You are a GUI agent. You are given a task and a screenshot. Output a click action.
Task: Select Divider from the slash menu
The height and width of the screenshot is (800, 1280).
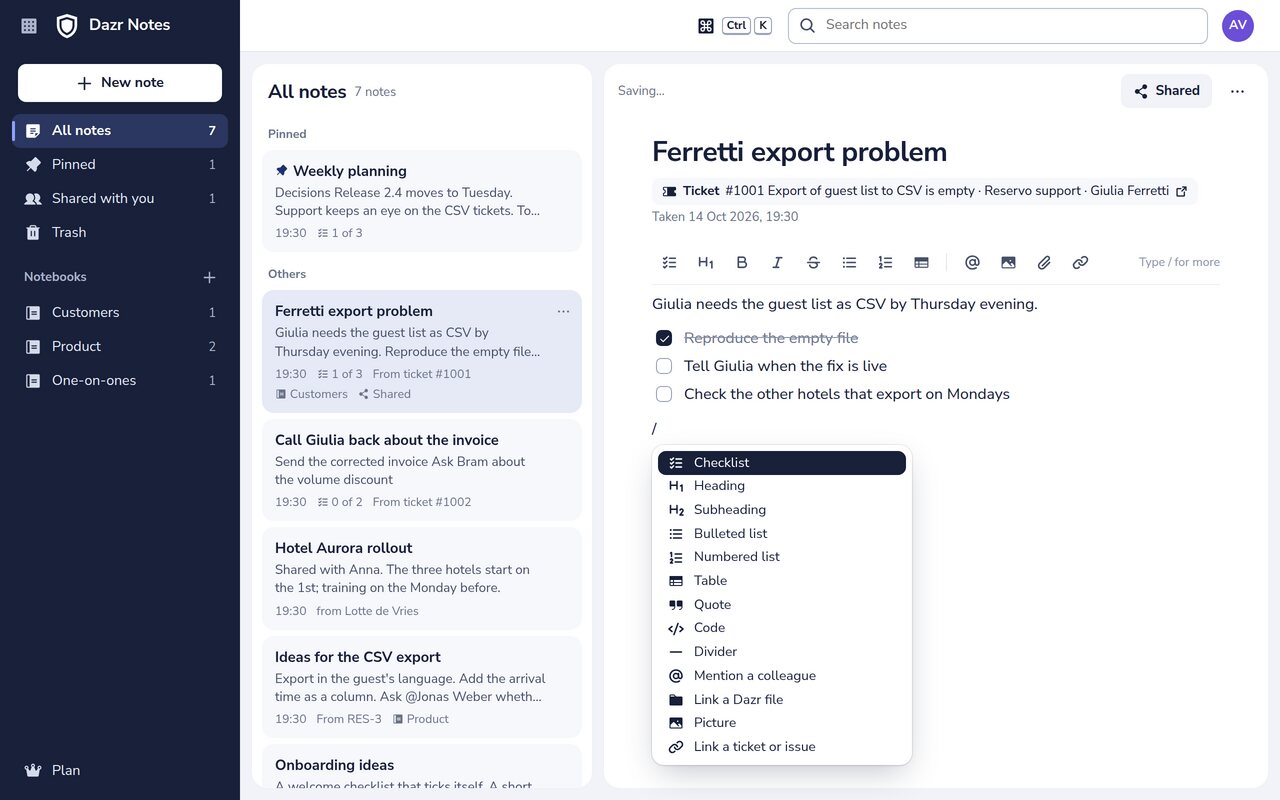point(782,652)
